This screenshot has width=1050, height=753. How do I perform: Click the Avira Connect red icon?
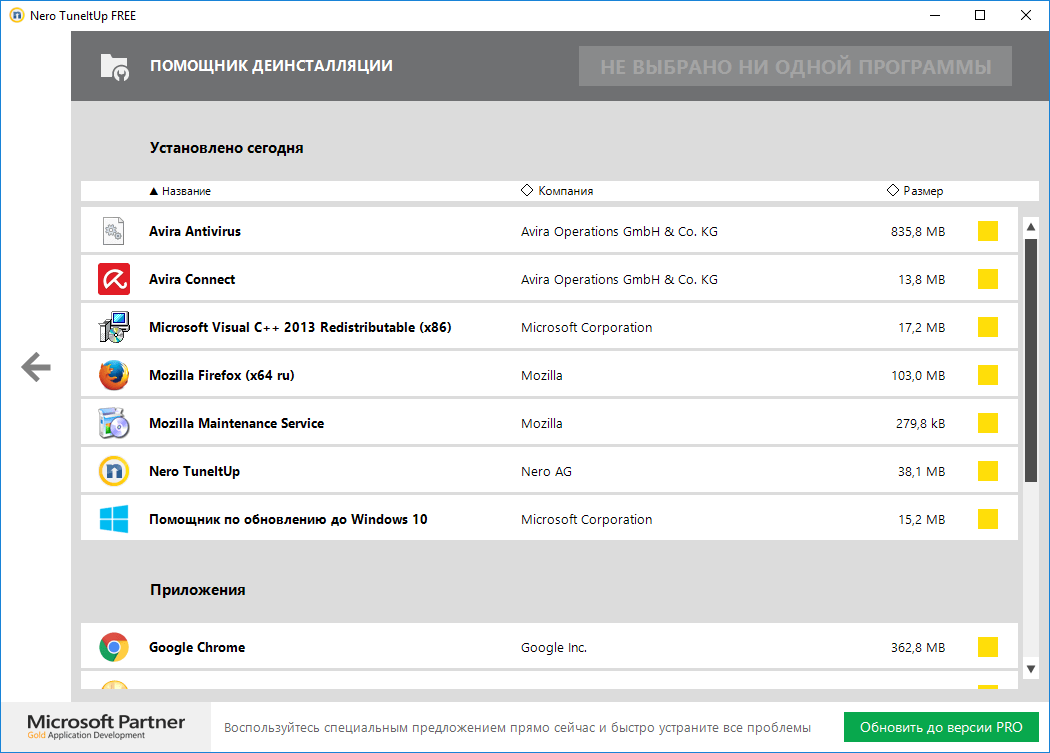pos(114,279)
